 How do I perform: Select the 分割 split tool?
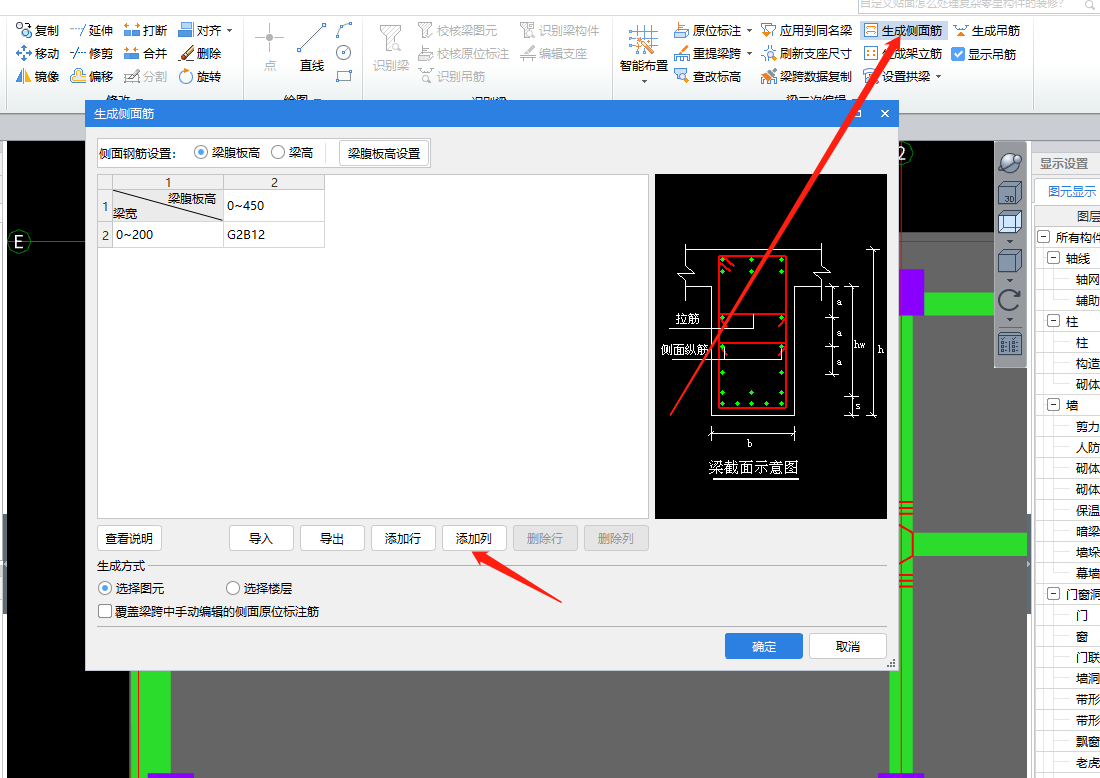(145, 76)
